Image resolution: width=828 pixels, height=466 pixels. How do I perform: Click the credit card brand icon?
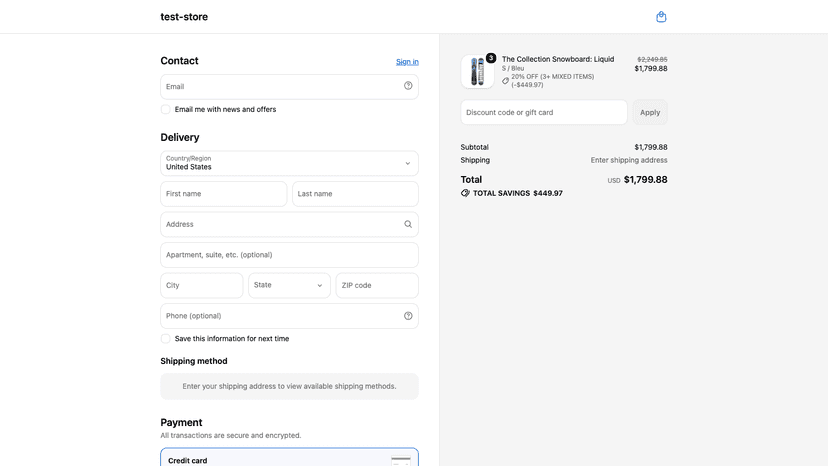pyautogui.click(x=401, y=461)
